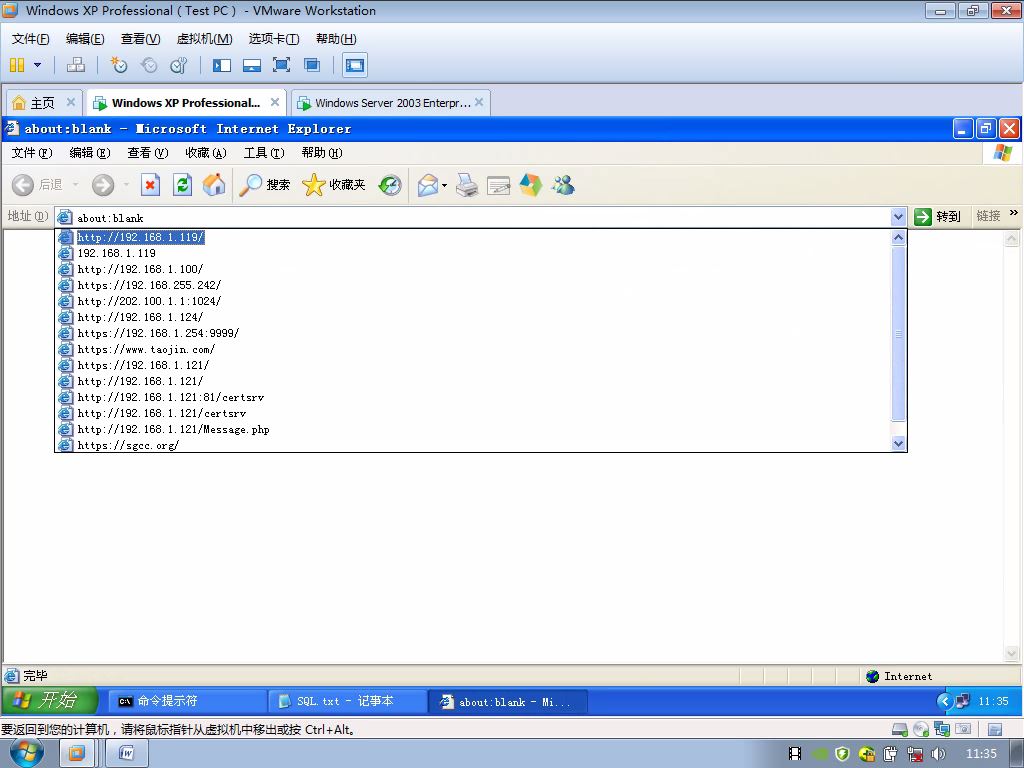Select https://192.168.1.254:9999/ from the list
1024x768 pixels.
pos(473,333)
